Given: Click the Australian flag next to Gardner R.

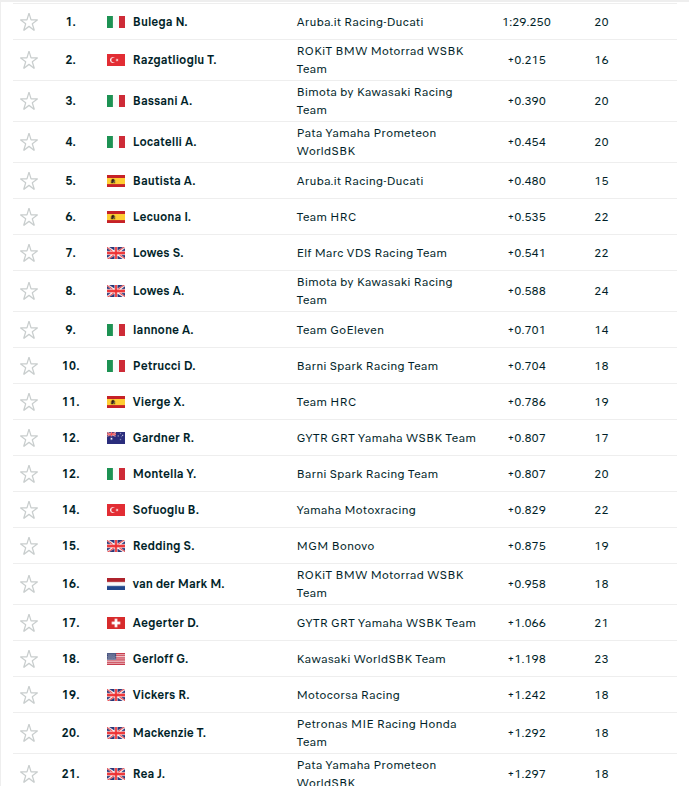Looking at the screenshot, I should (116, 438).
